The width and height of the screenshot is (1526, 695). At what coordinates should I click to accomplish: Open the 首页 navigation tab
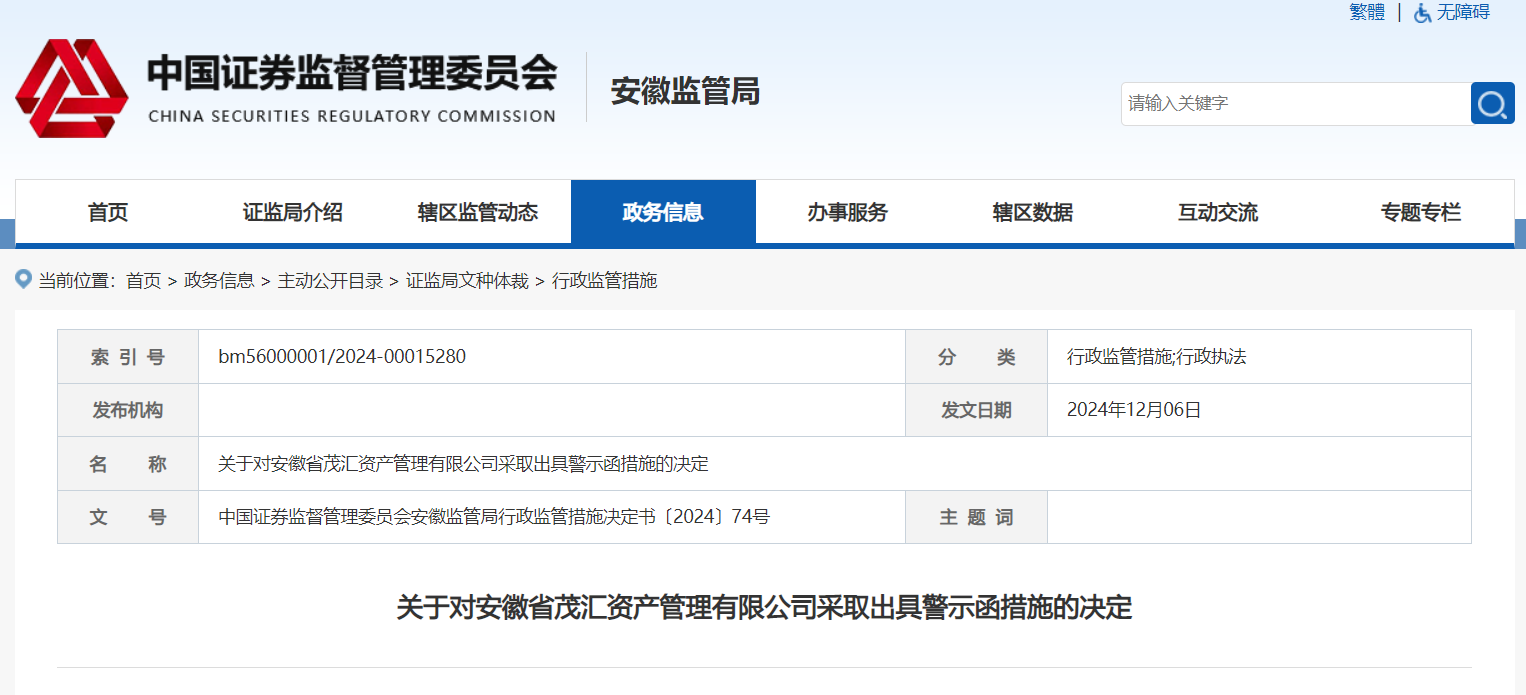click(x=108, y=212)
